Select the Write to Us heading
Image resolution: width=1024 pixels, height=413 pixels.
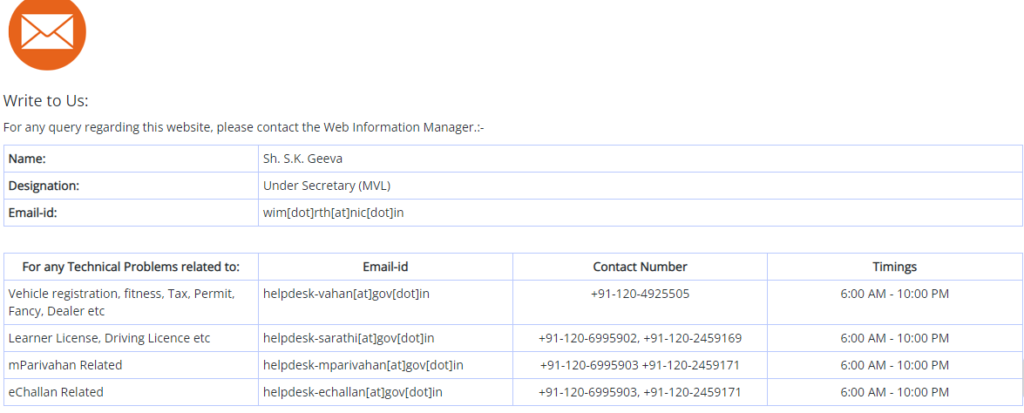[x=46, y=101]
